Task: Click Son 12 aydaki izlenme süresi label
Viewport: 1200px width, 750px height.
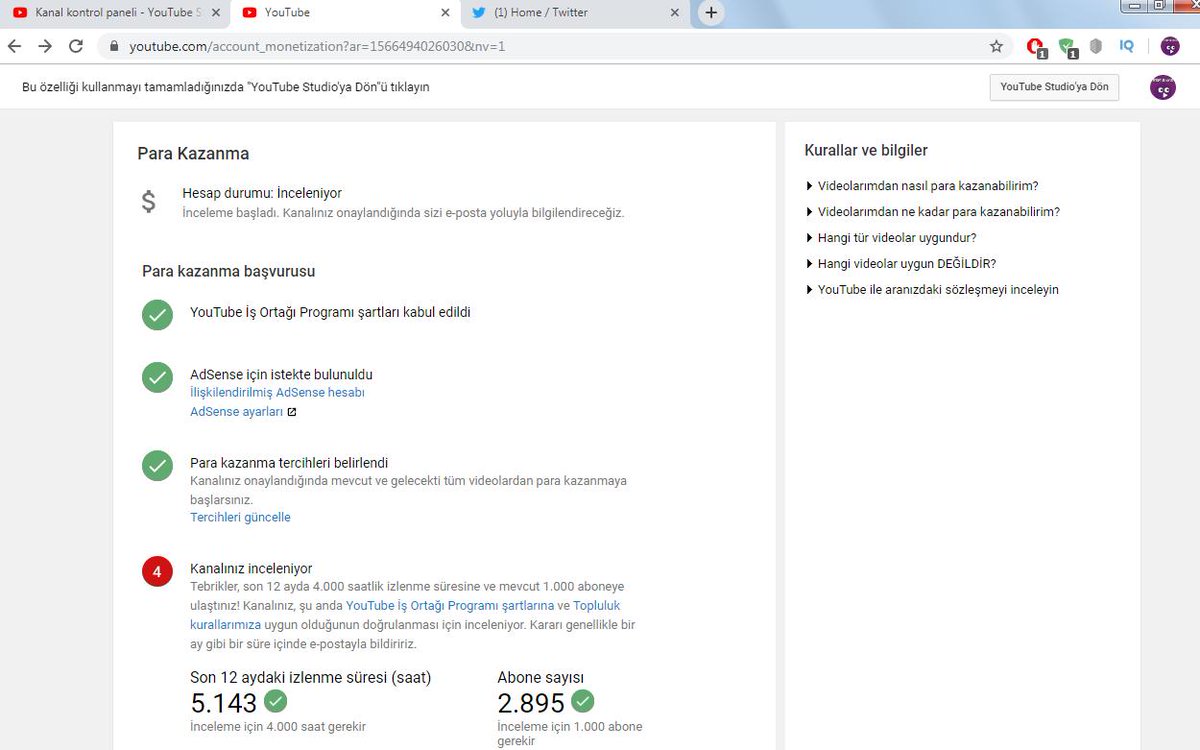Action: tap(311, 678)
